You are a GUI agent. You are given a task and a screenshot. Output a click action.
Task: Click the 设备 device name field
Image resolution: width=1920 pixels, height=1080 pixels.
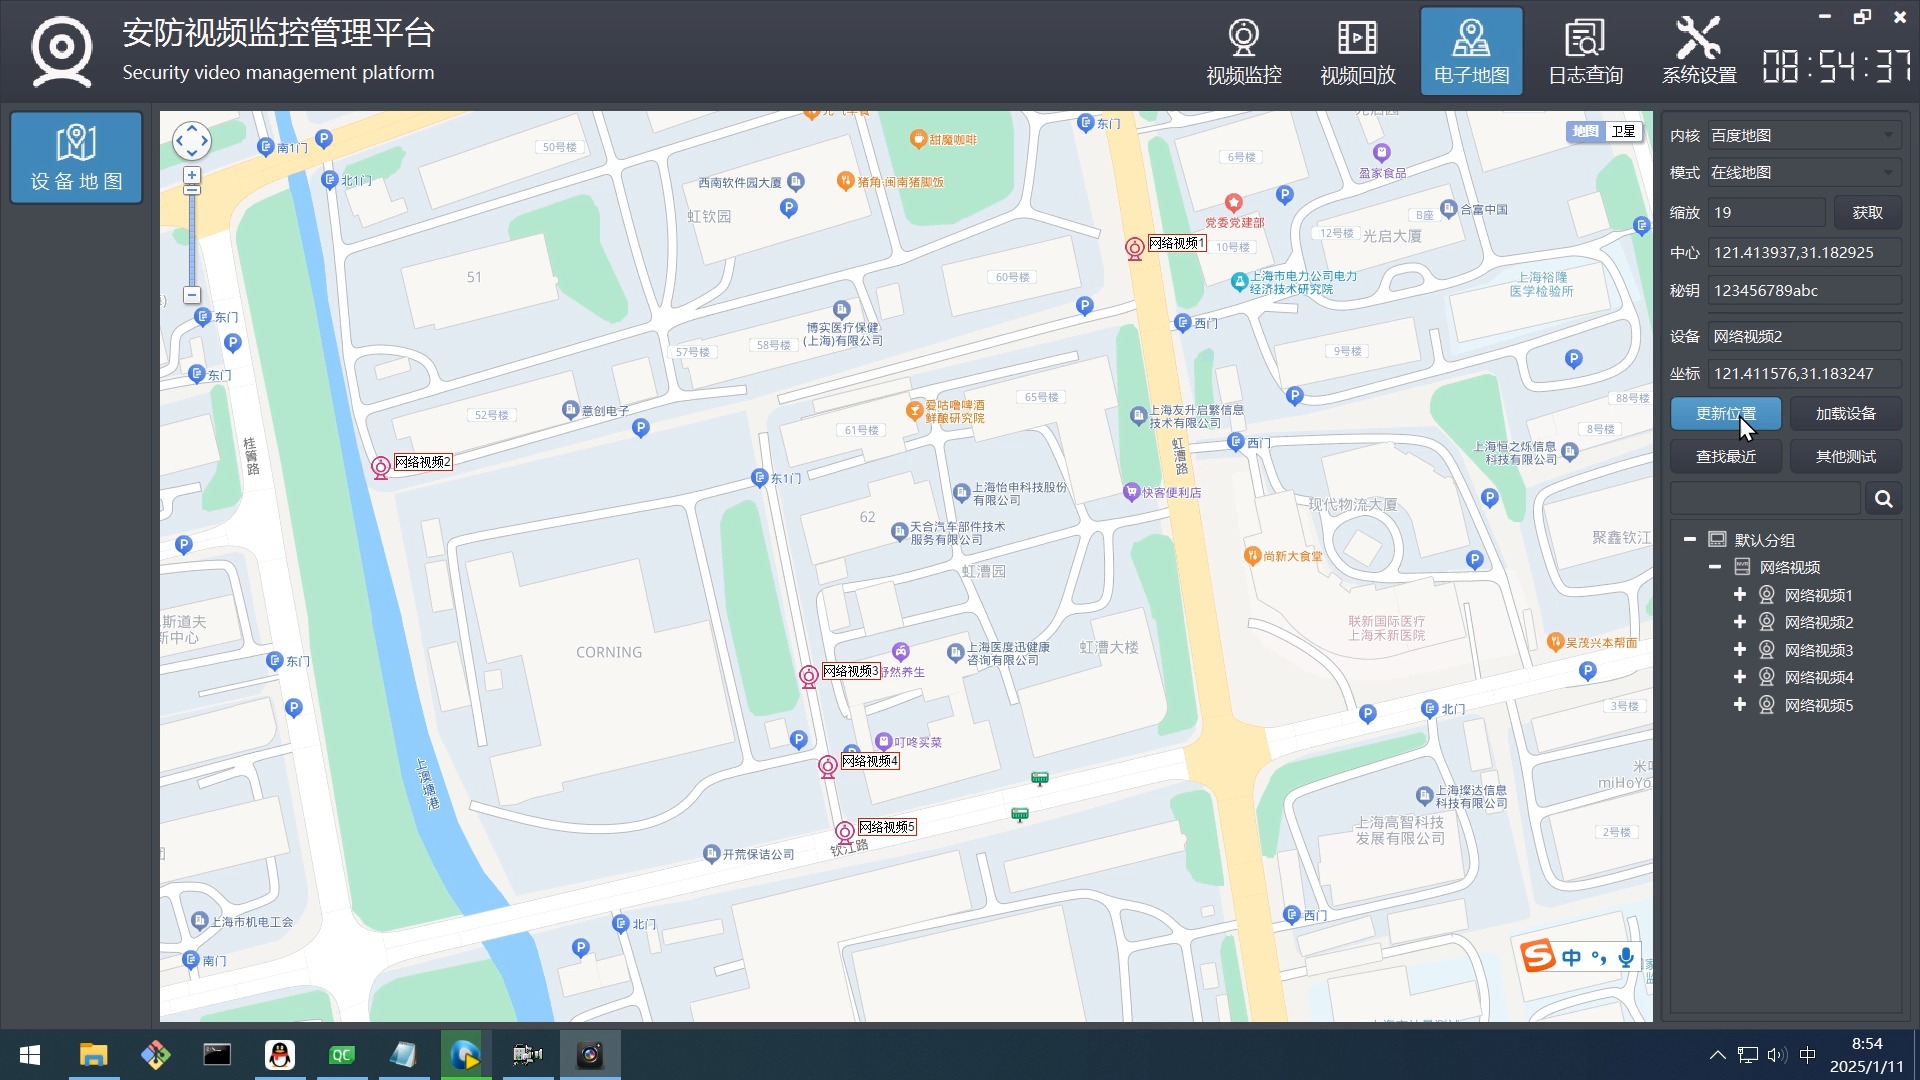pos(1803,336)
